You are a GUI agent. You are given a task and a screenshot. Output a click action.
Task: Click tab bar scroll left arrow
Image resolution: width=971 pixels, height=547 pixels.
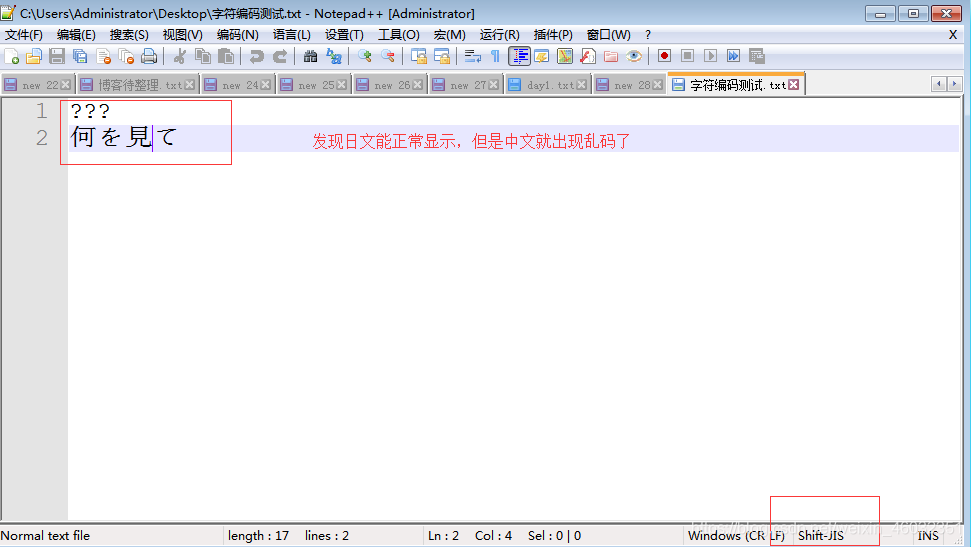(939, 84)
